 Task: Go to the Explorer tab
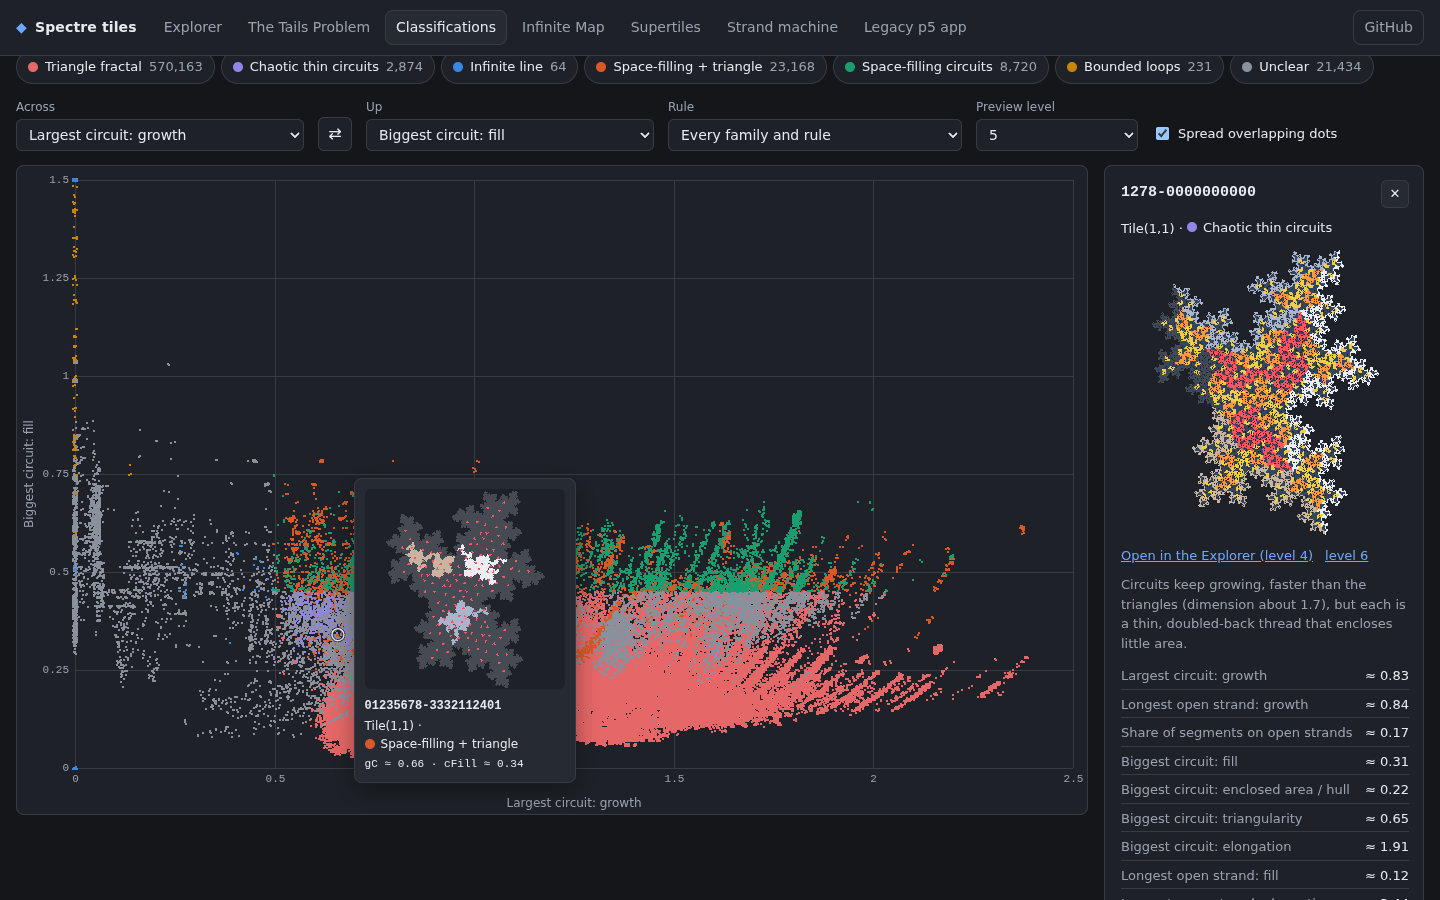(193, 28)
